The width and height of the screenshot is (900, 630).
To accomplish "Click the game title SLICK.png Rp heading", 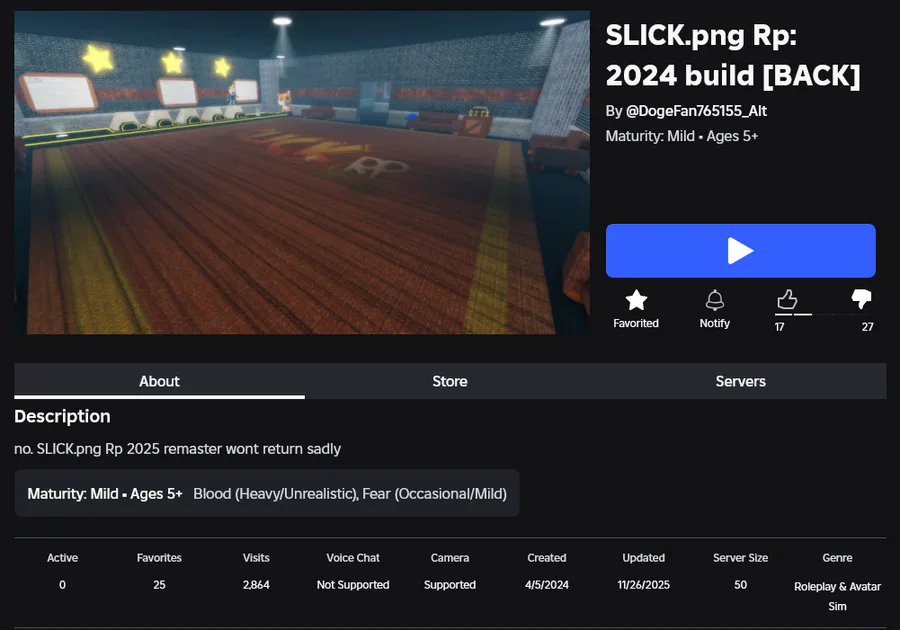I will click(x=733, y=55).
